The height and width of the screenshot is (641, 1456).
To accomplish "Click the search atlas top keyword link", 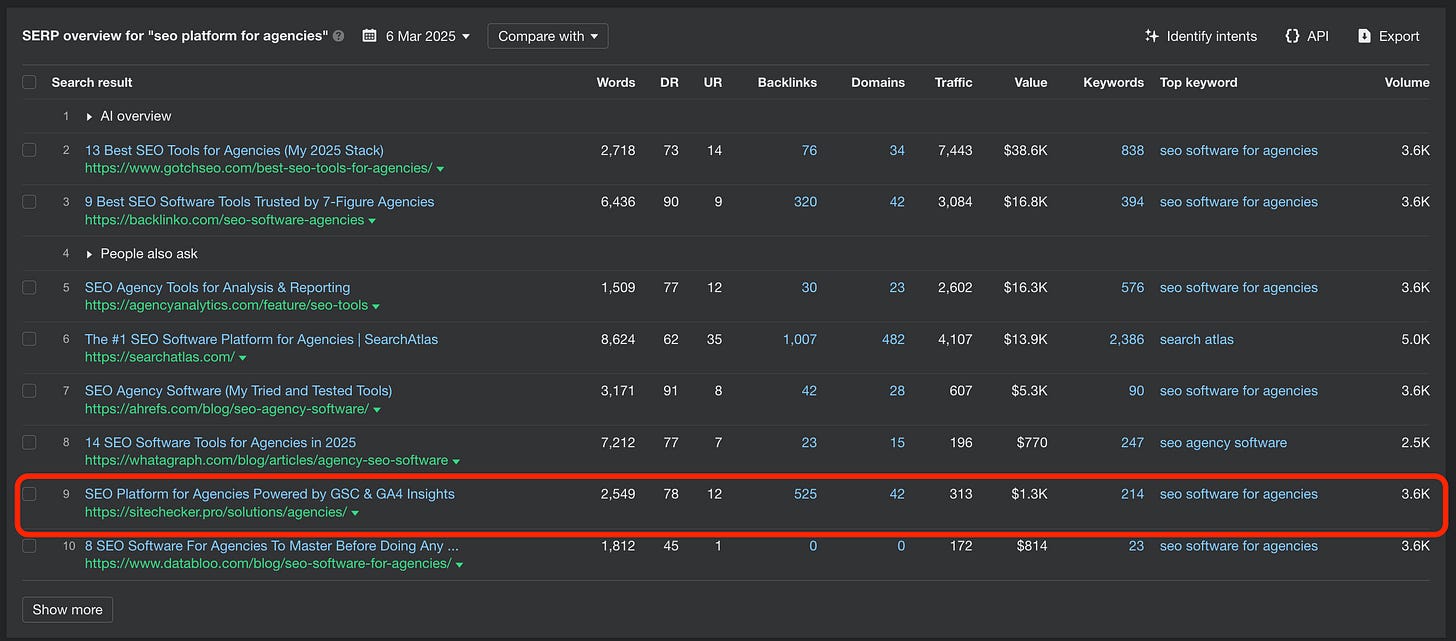I will 1197,339.
